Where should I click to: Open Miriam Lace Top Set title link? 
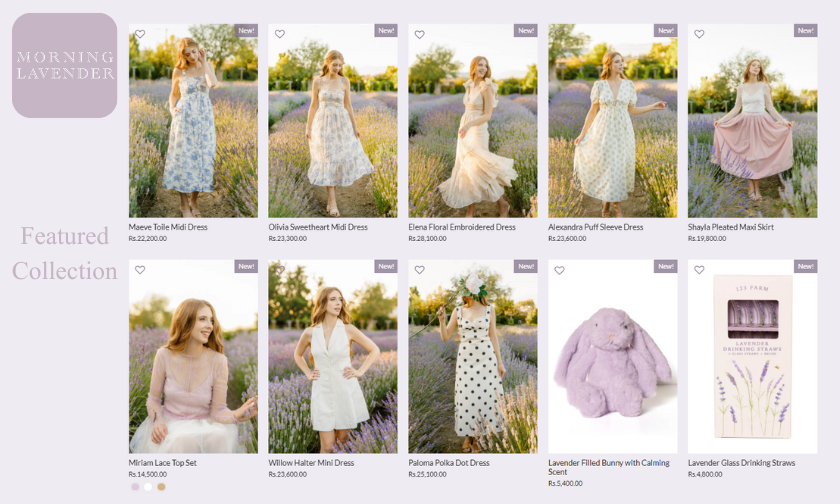click(x=162, y=463)
